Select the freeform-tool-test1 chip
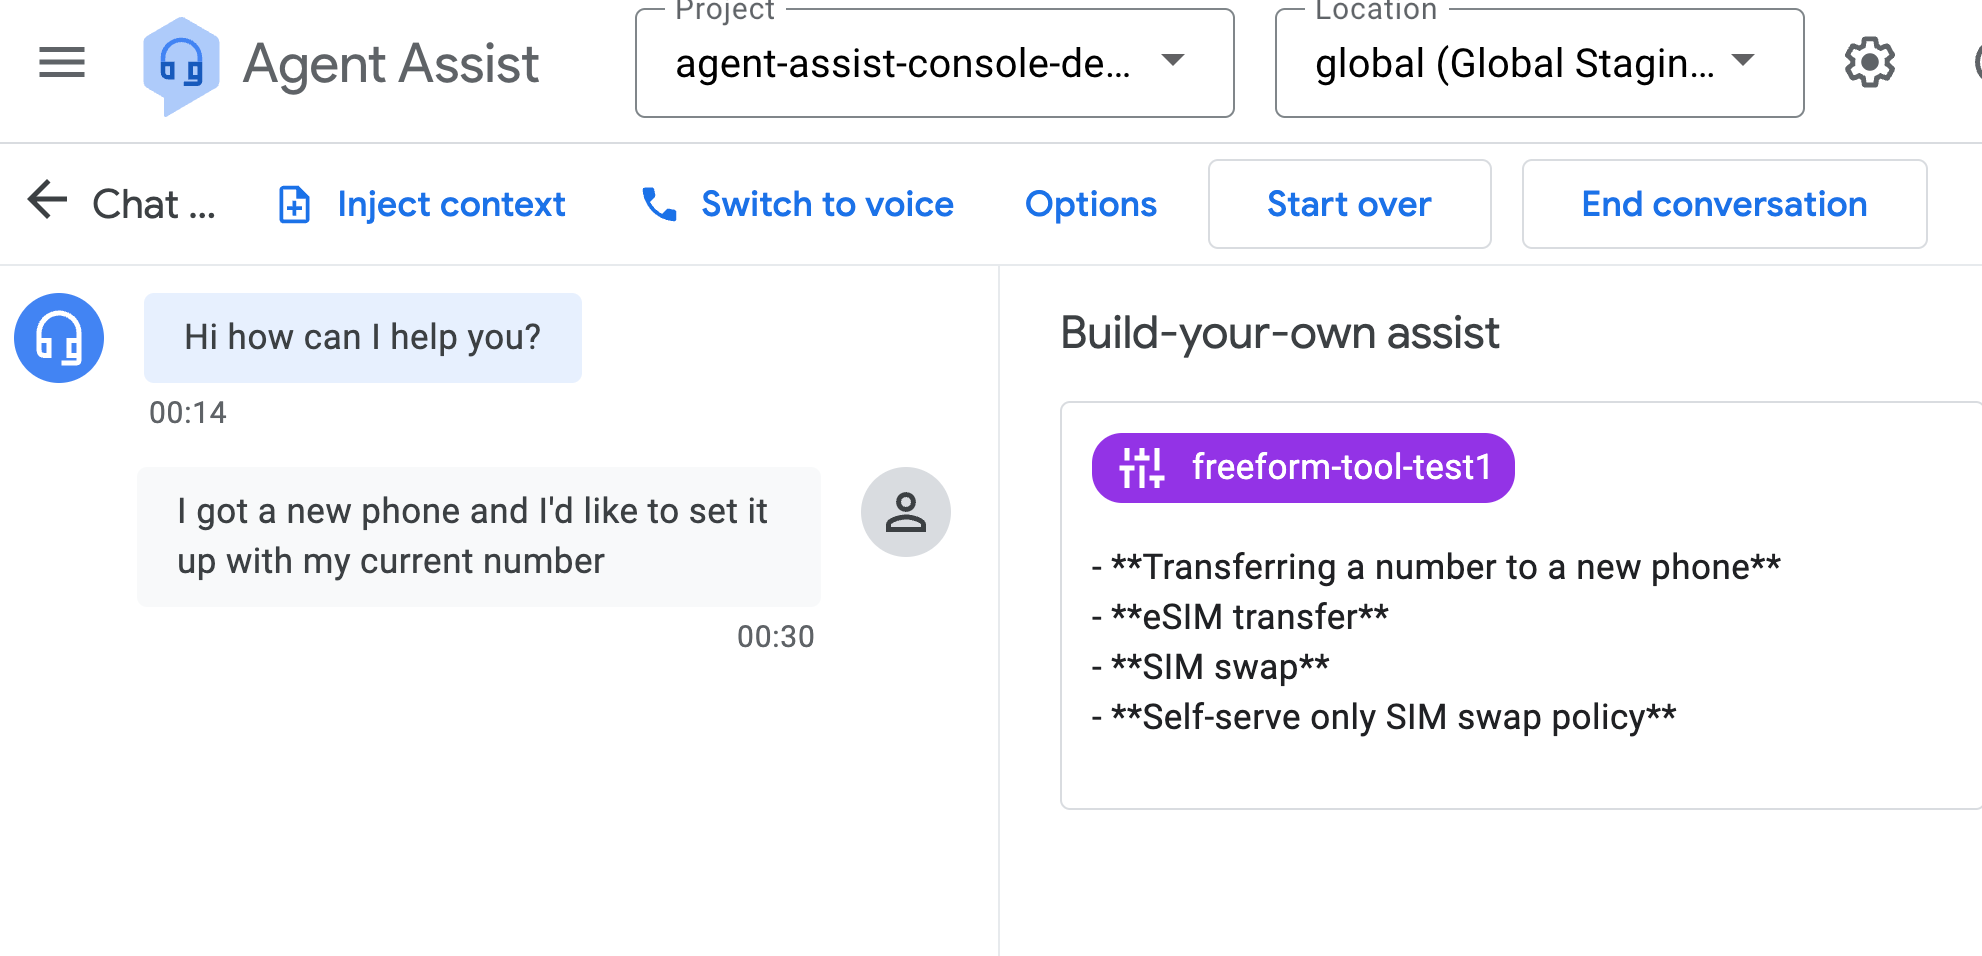This screenshot has width=1982, height=956. tap(1340, 467)
